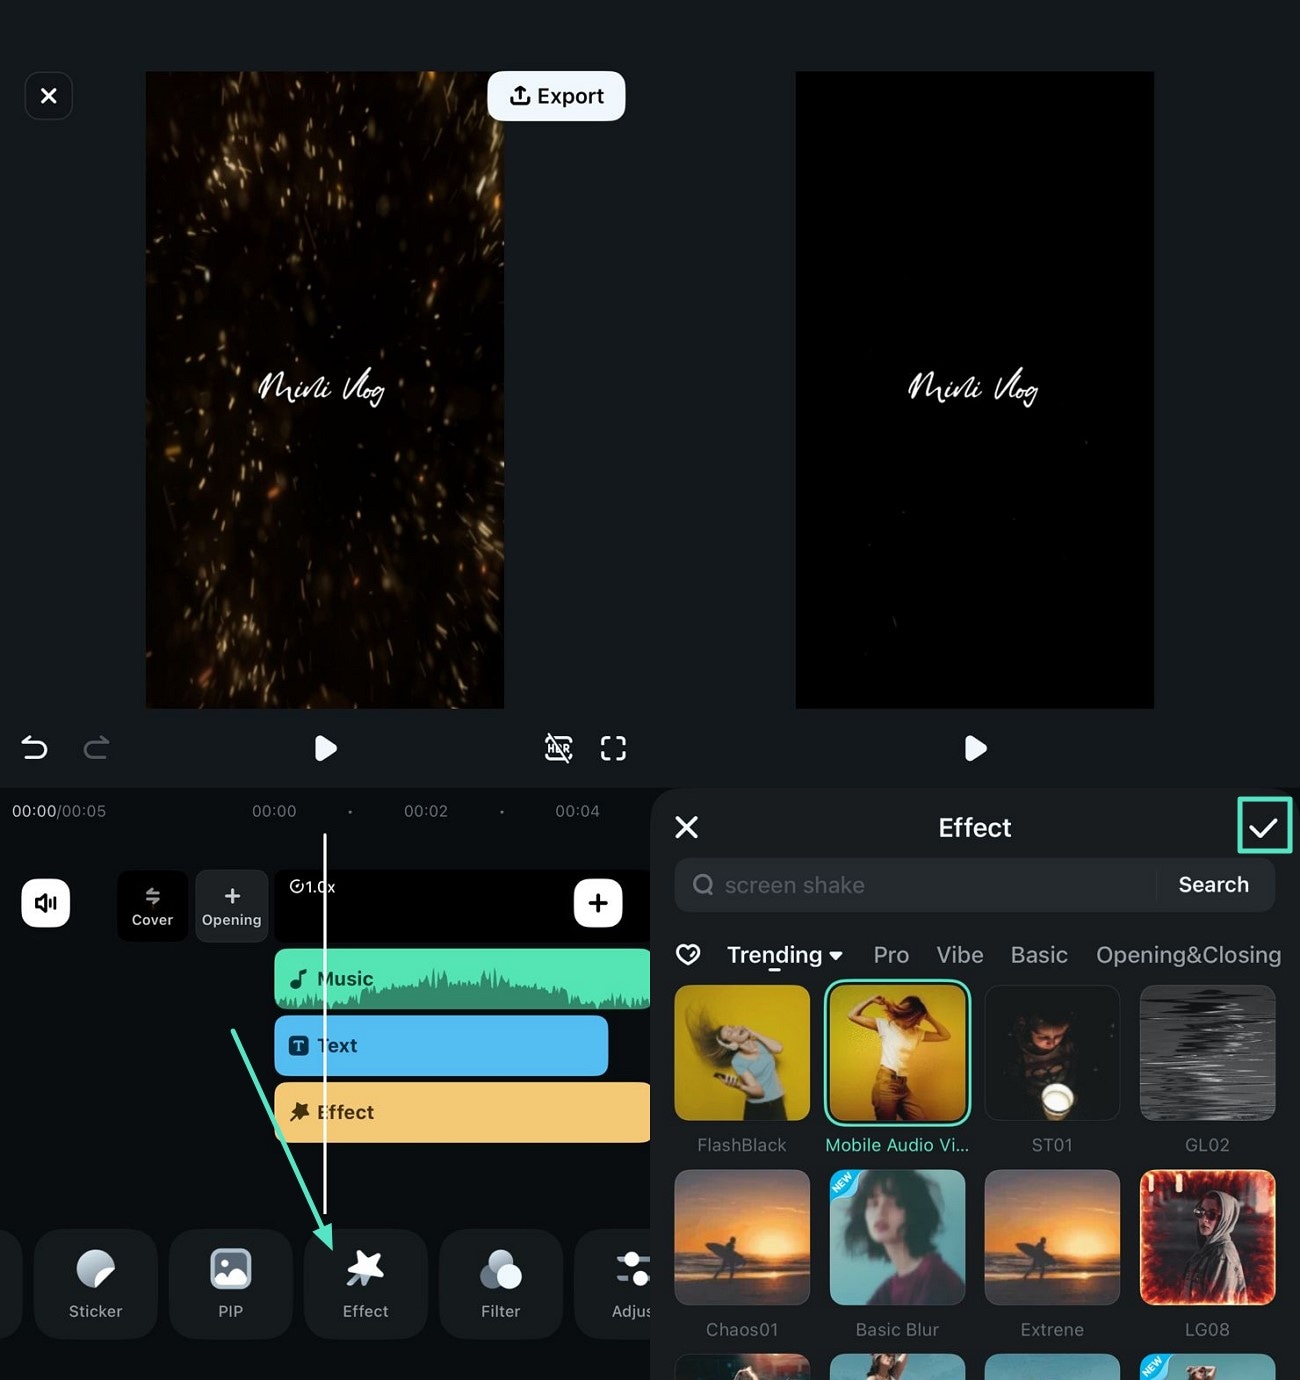Click the Mini Vlog text in left preview
The width and height of the screenshot is (1300, 1380).
tap(321, 387)
